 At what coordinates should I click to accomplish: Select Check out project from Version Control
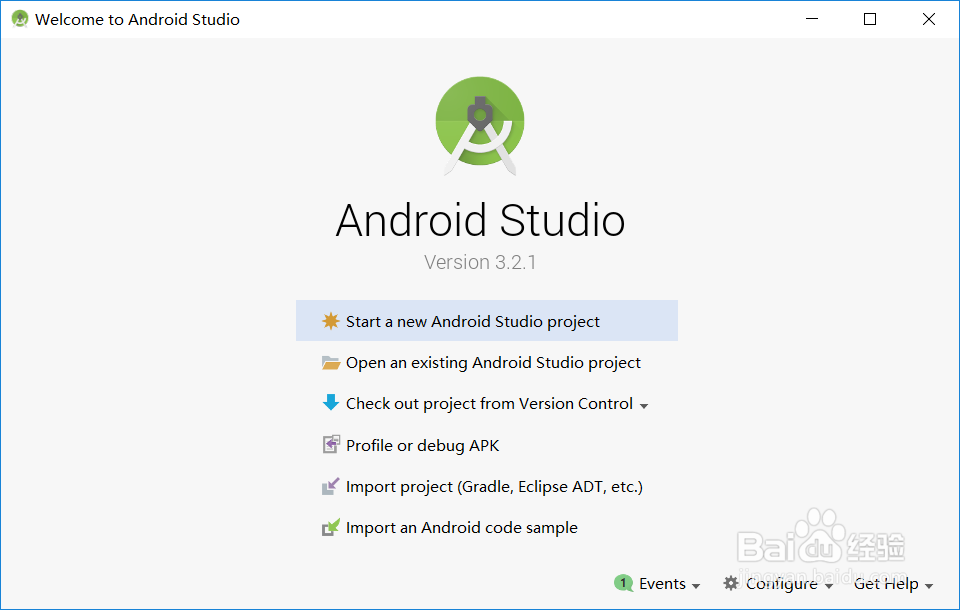[x=489, y=404]
